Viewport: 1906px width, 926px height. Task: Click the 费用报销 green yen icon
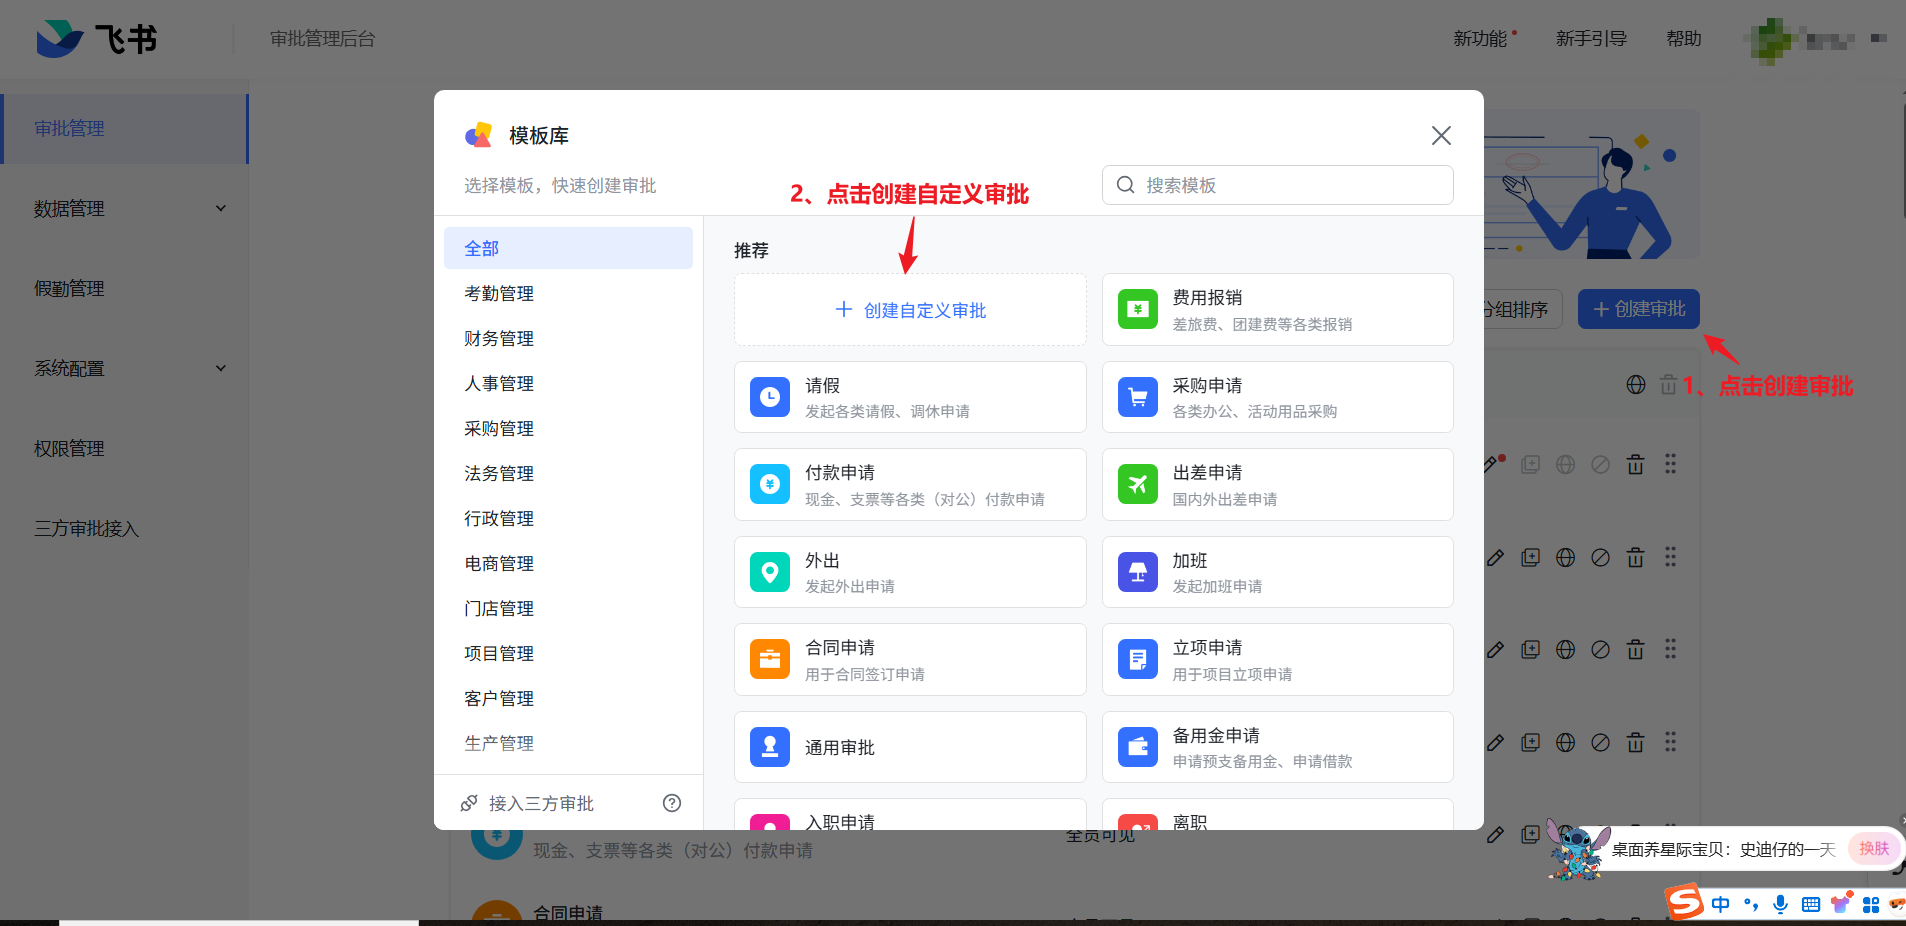(x=1137, y=310)
